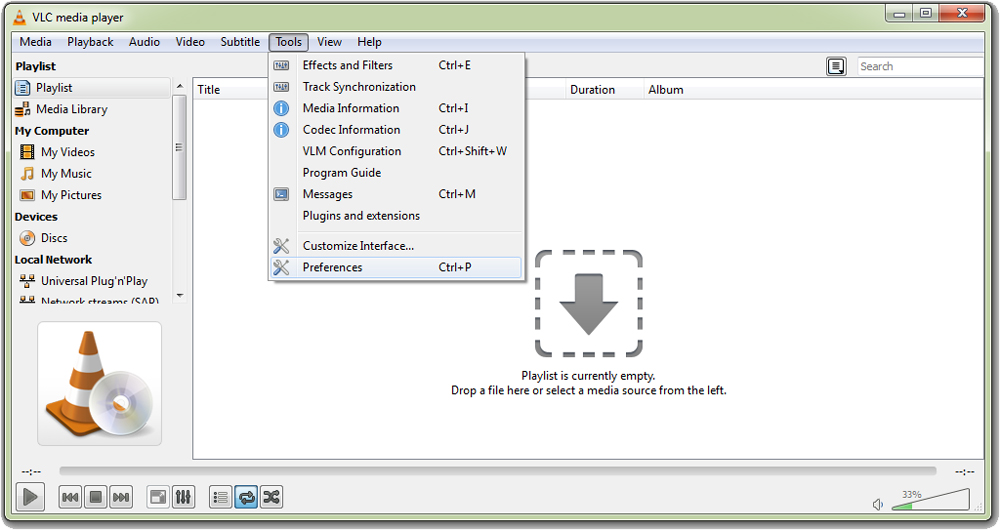Toggle random shuffle button
This screenshot has width=1000, height=530.
click(x=271, y=497)
